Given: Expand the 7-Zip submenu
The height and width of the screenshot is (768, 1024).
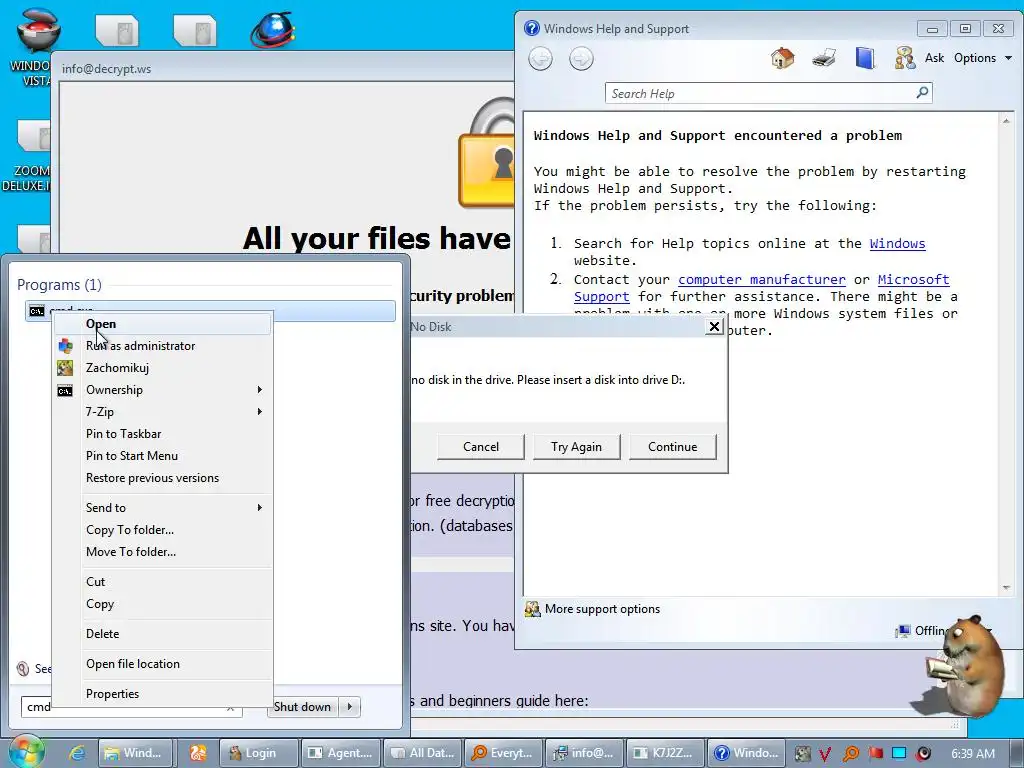Looking at the screenshot, I should 162,412.
